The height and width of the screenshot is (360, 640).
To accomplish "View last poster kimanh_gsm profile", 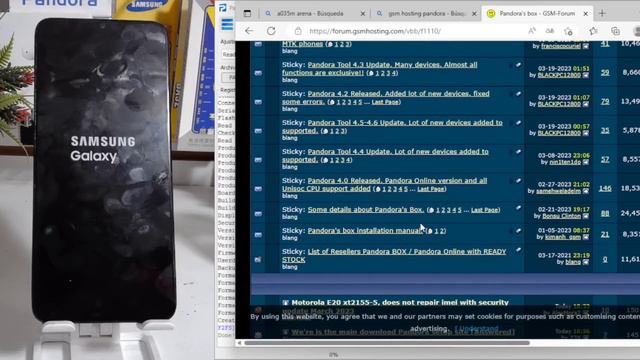I will tap(562, 237).
